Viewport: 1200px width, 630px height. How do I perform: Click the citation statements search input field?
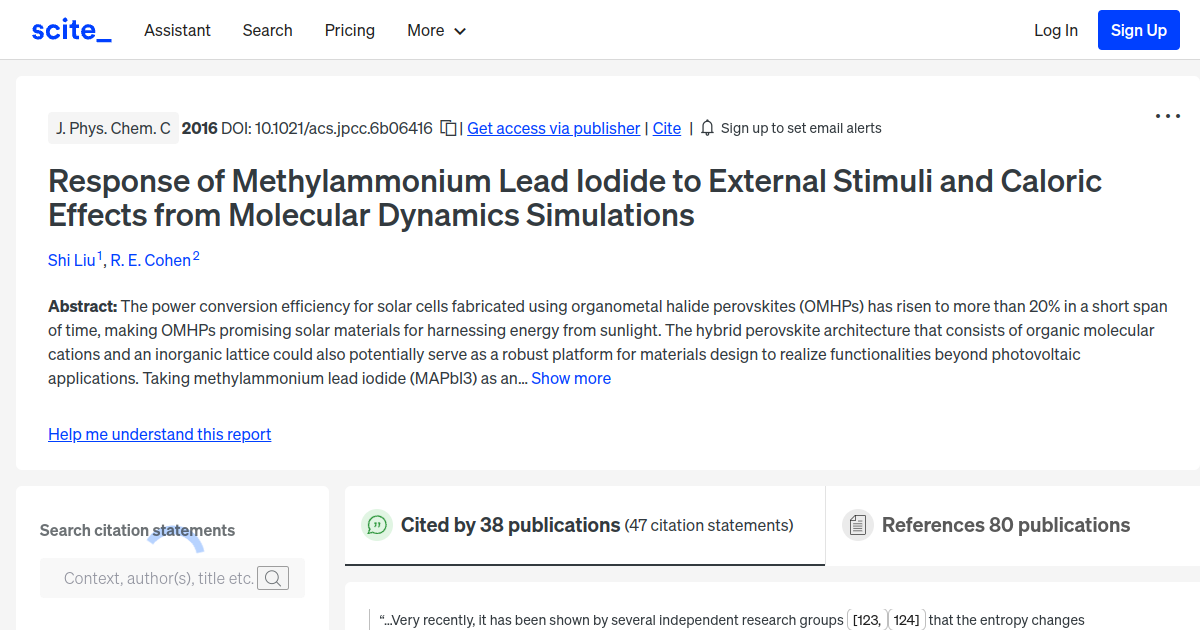pos(160,578)
